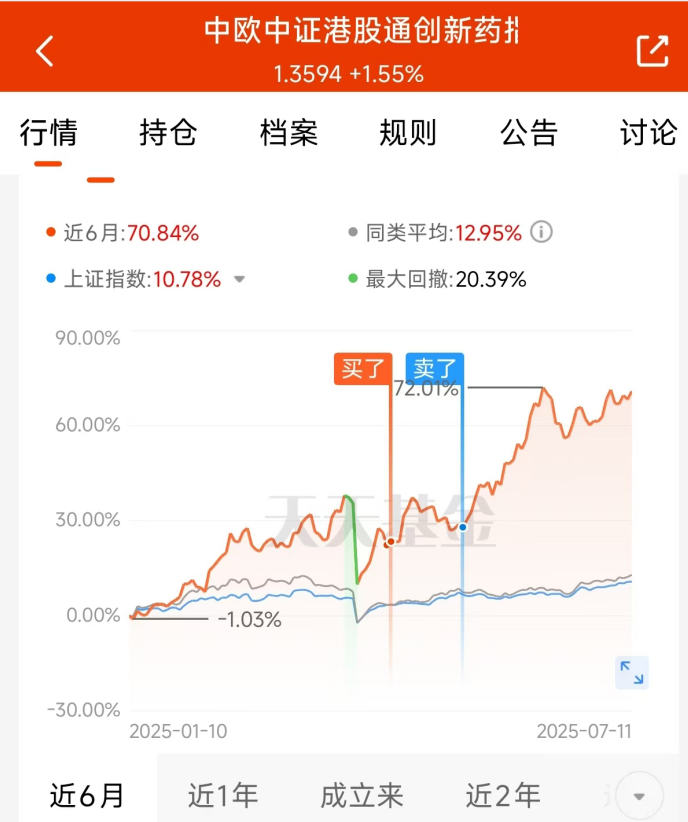Select the 近2年 time range
The height and width of the screenshot is (822, 688).
pos(503,796)
